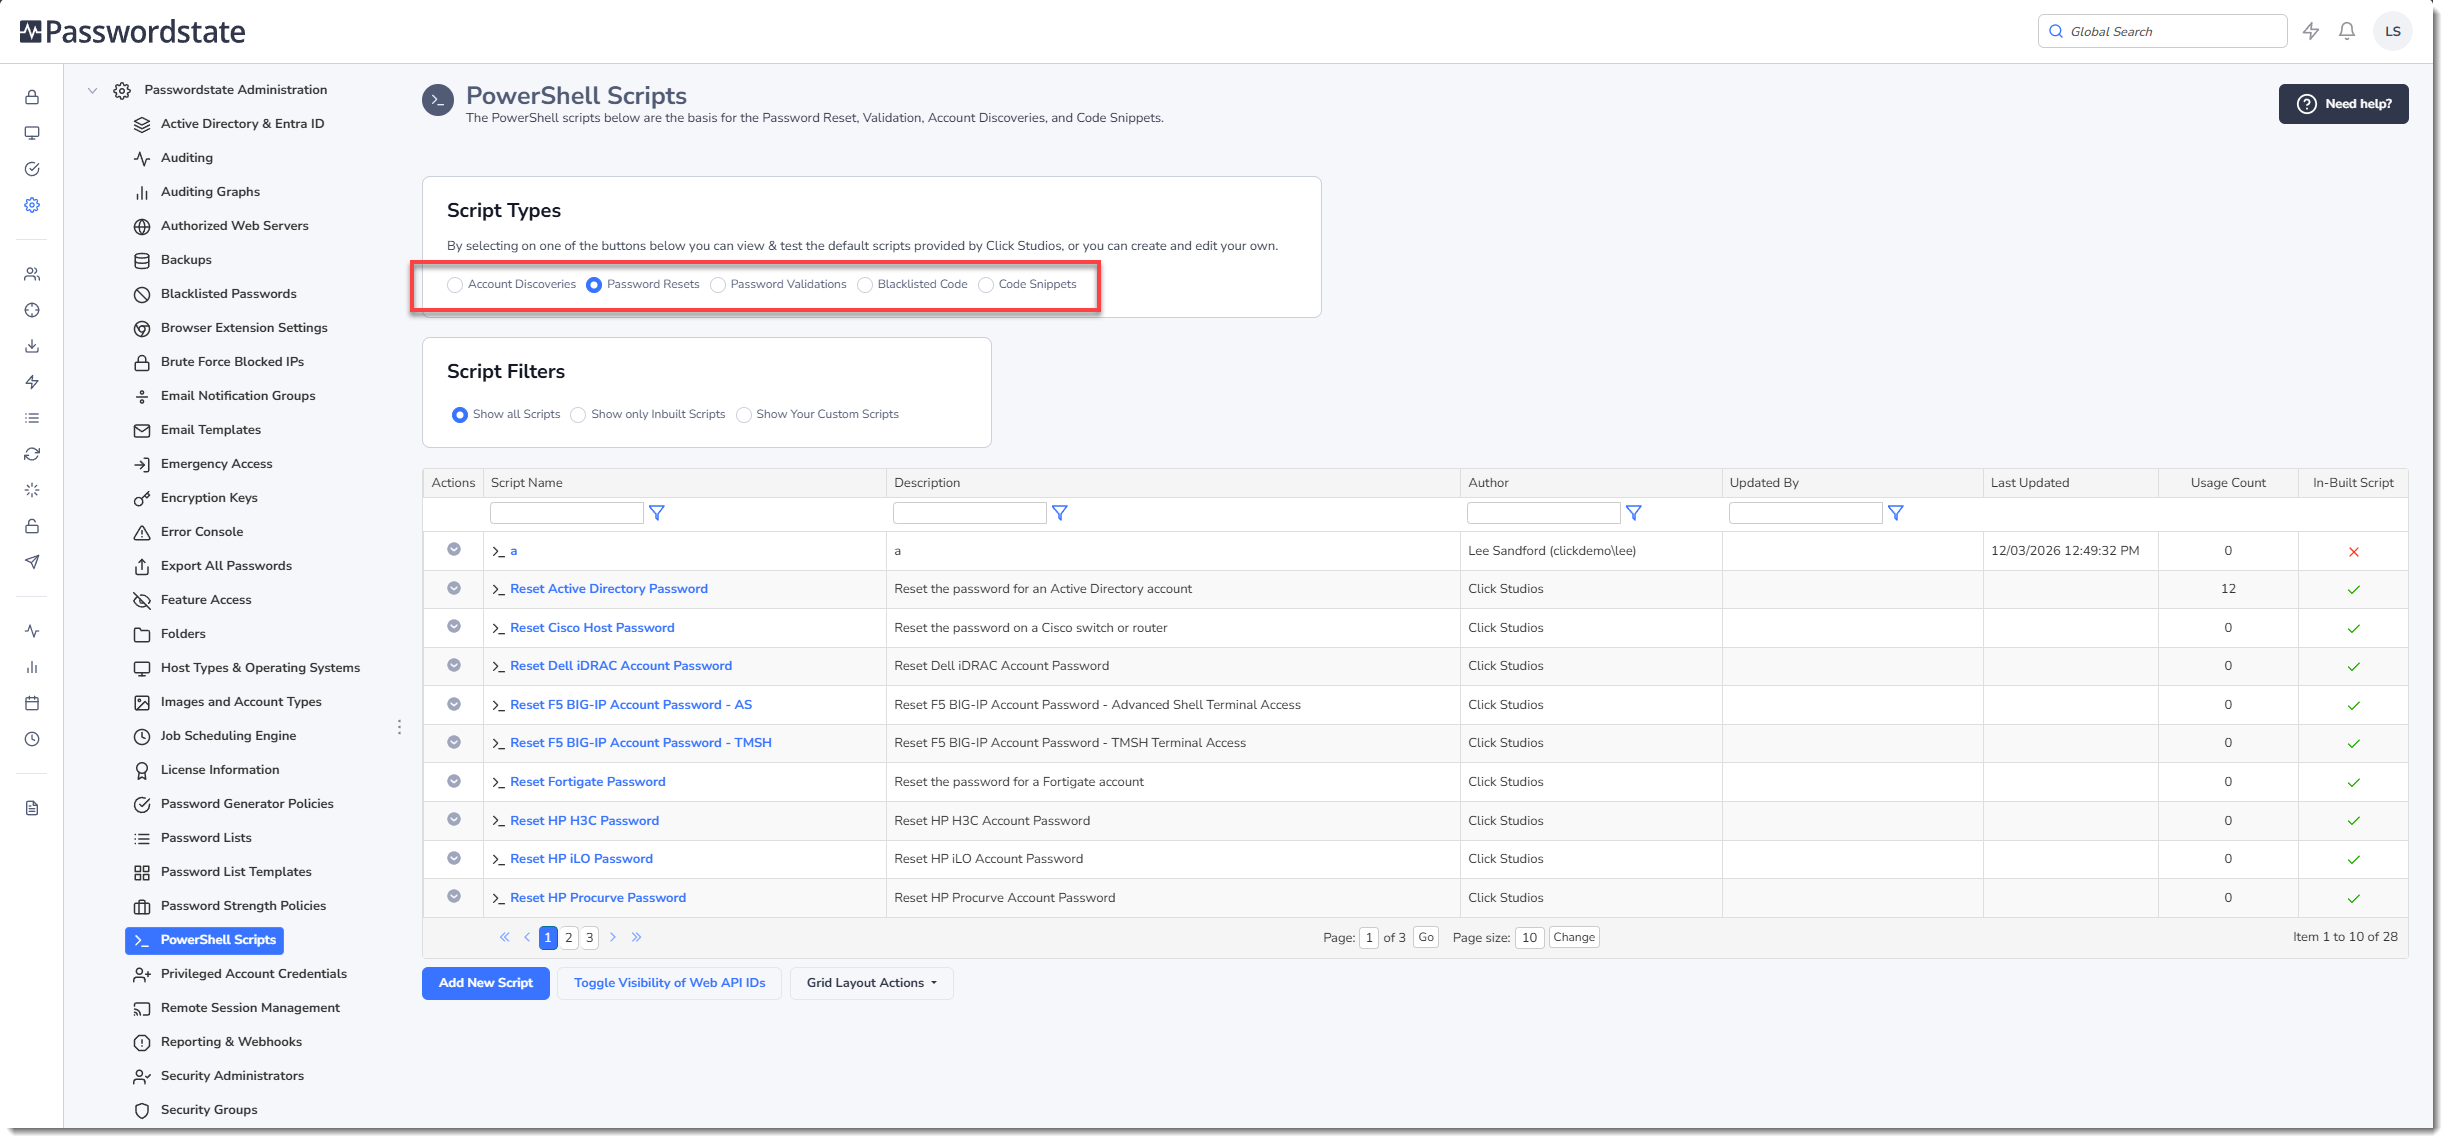Select Show all Scripts filter
Viewport: 2448px width, 1143px height.
coord(460,415)
